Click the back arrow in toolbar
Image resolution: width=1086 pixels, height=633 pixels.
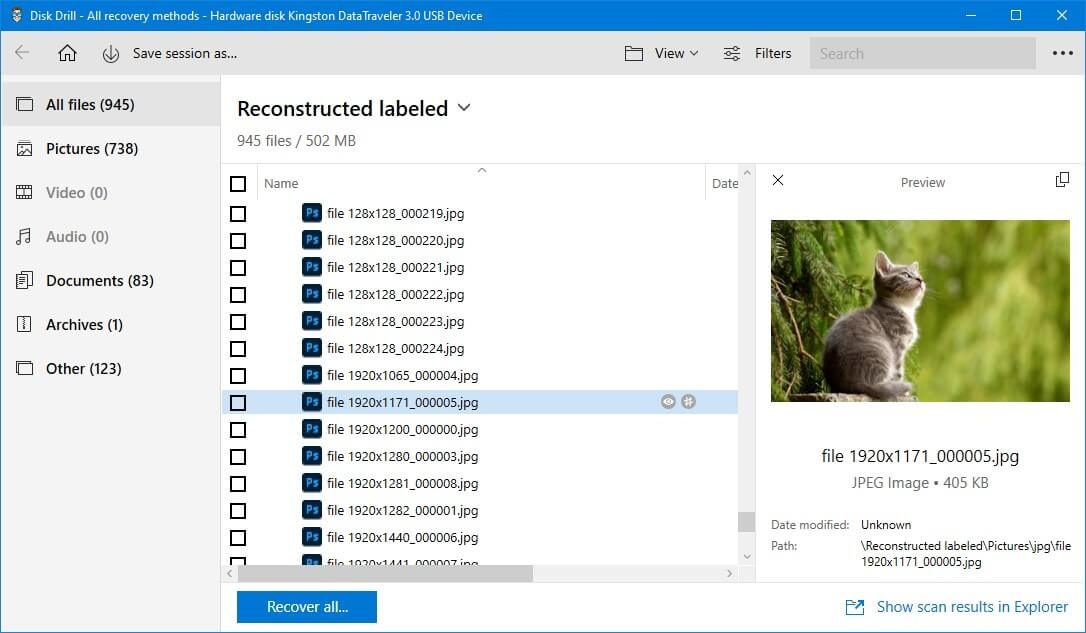tap(22, 53)
